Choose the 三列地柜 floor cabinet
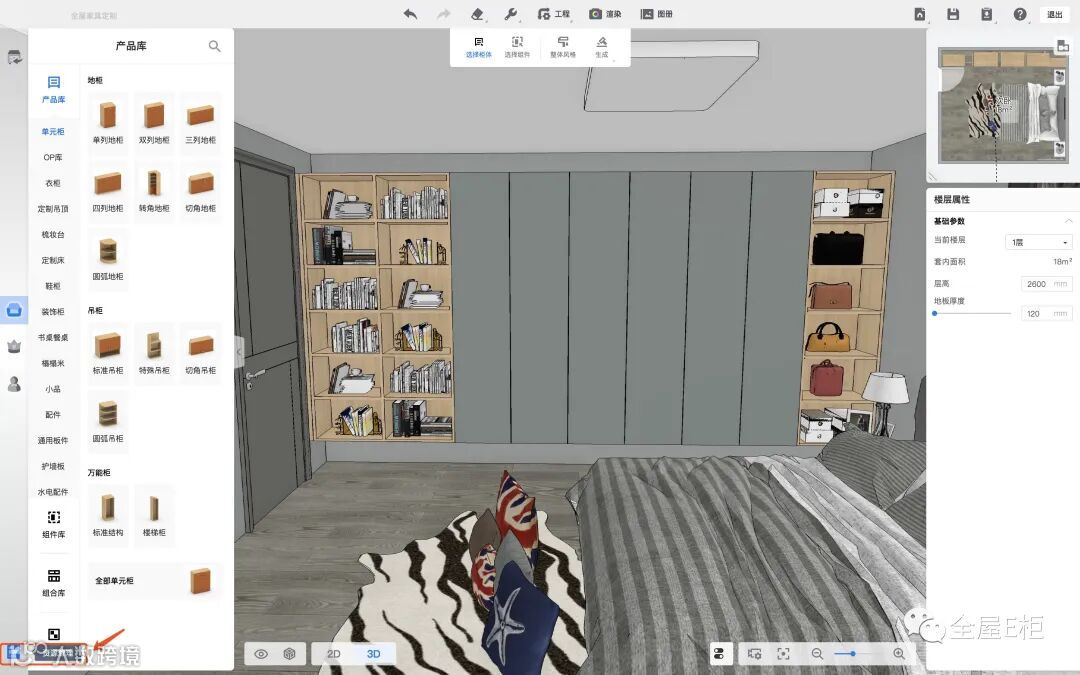The image size is (1080, 675). tap(200, 123)
